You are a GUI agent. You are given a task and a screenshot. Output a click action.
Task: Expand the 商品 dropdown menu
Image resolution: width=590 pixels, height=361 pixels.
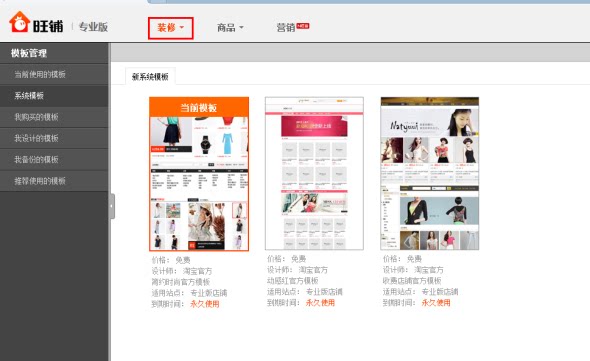coord(230,27)
